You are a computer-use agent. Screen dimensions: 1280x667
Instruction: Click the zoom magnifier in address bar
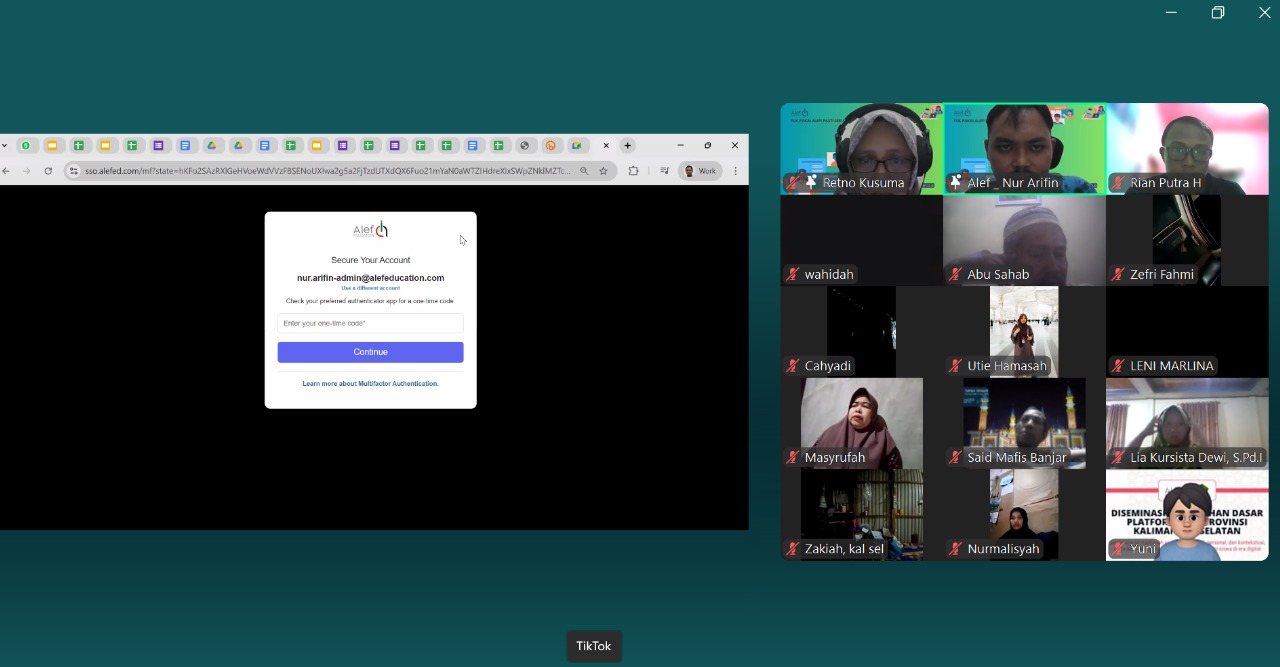[x=584, y=171]
